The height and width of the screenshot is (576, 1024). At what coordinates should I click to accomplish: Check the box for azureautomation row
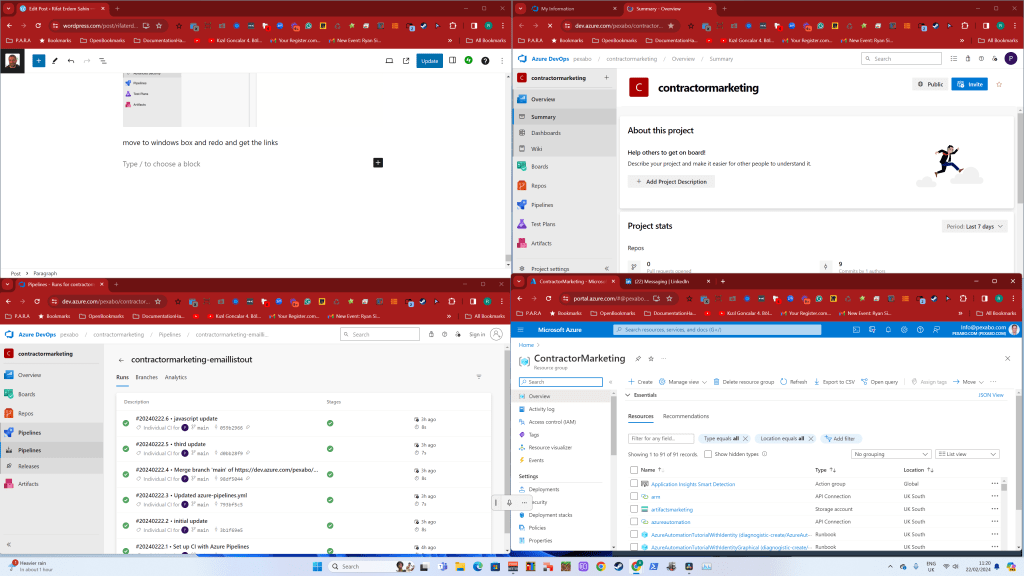tap(633, 522)
